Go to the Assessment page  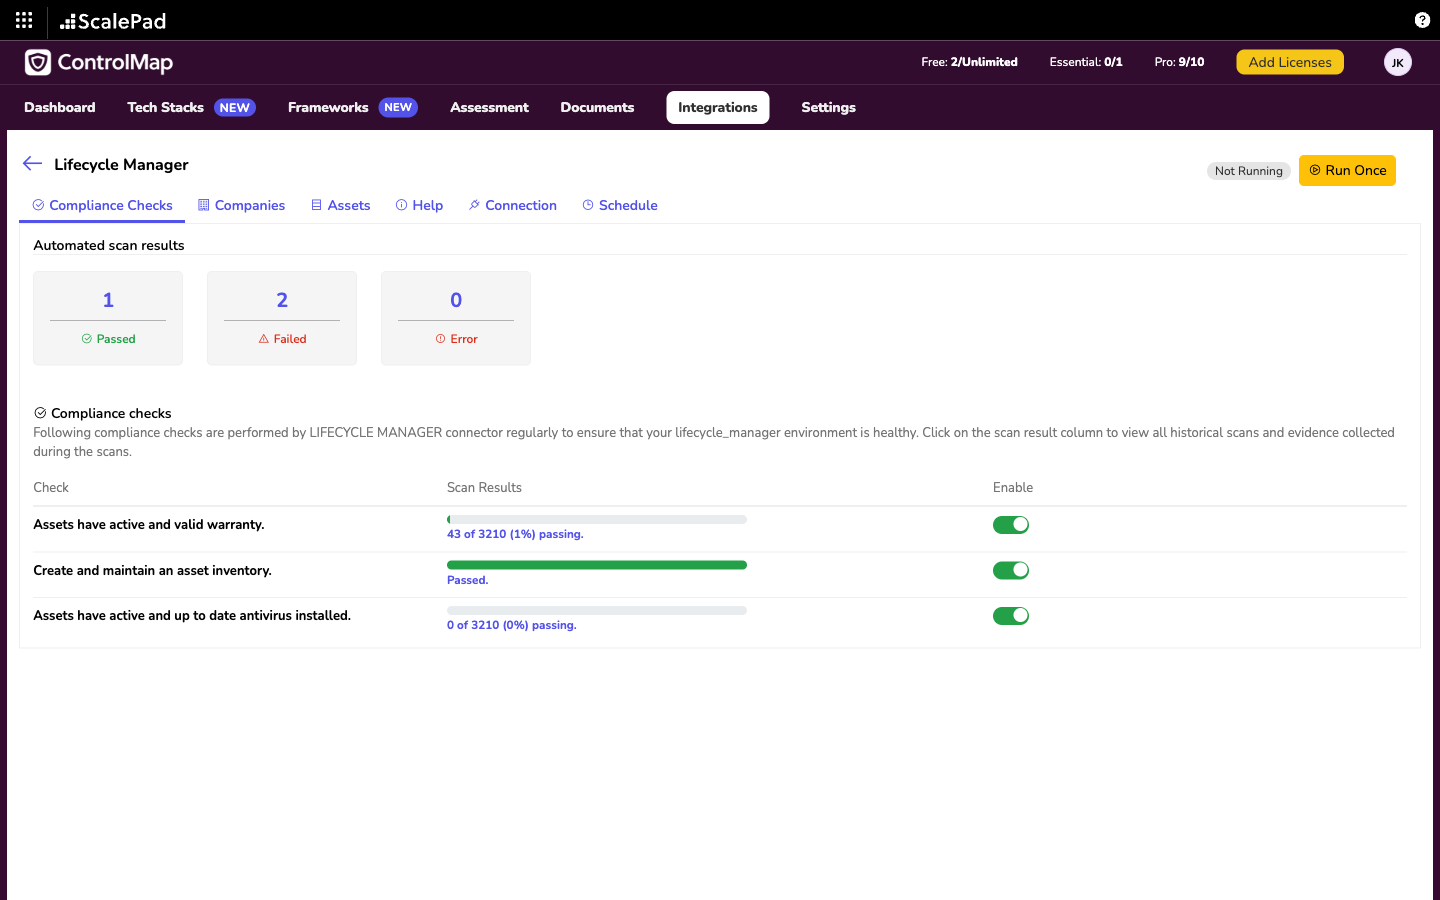point(489,107)
